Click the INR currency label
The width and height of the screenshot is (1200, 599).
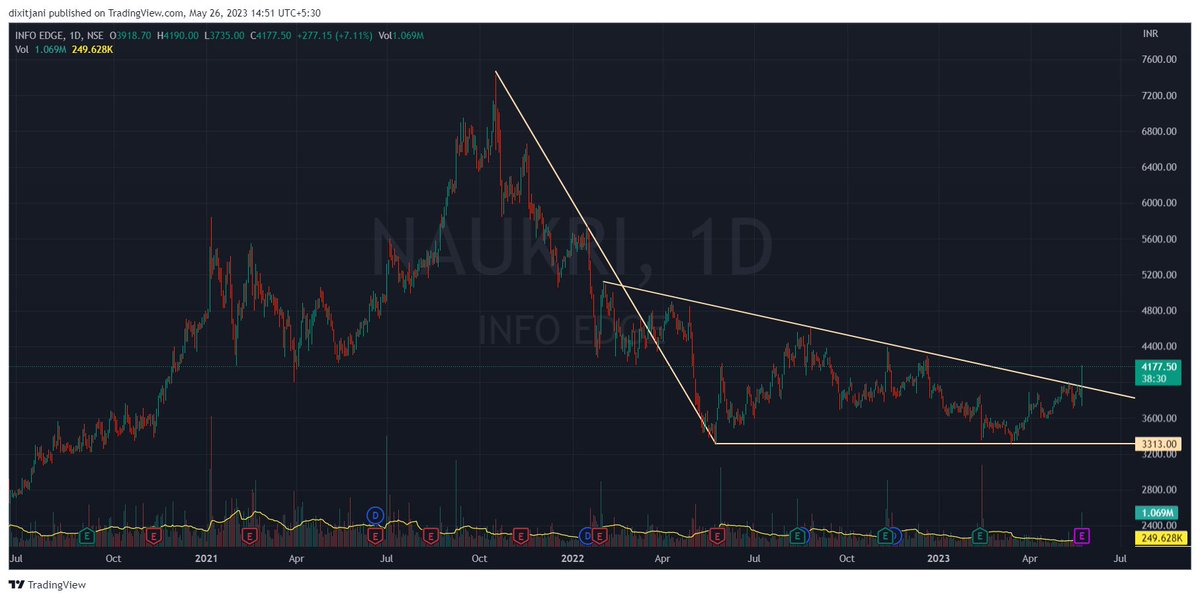click(x=1150, y=34)
